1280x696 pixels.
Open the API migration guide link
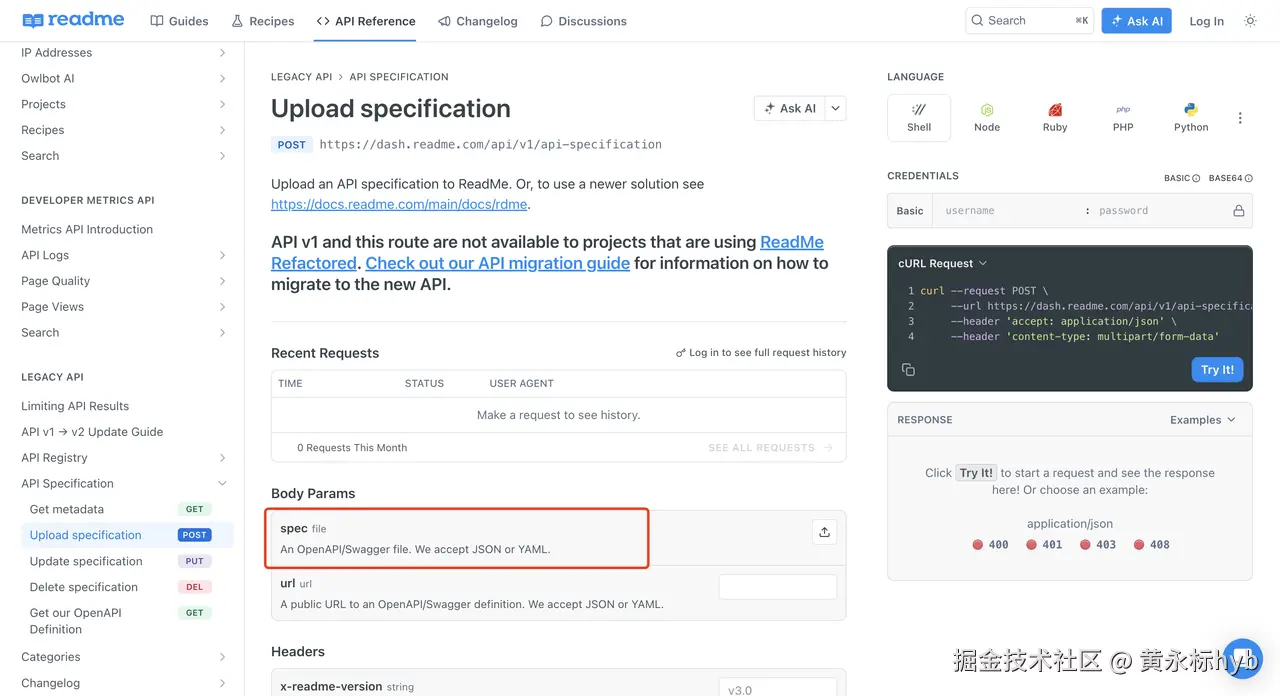pyautogui.click(x=497, y=263)
